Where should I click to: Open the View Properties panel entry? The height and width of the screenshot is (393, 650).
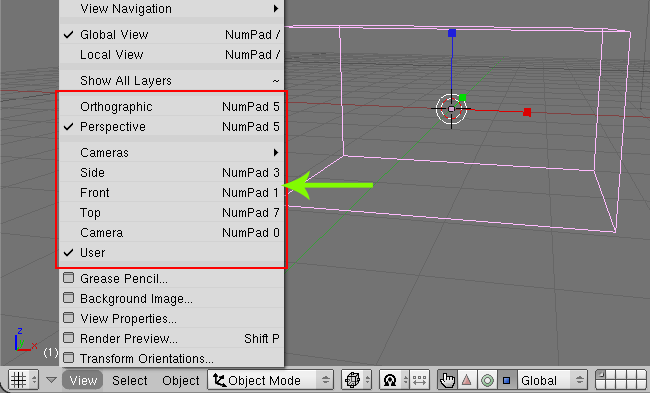[x=172, y=318]
